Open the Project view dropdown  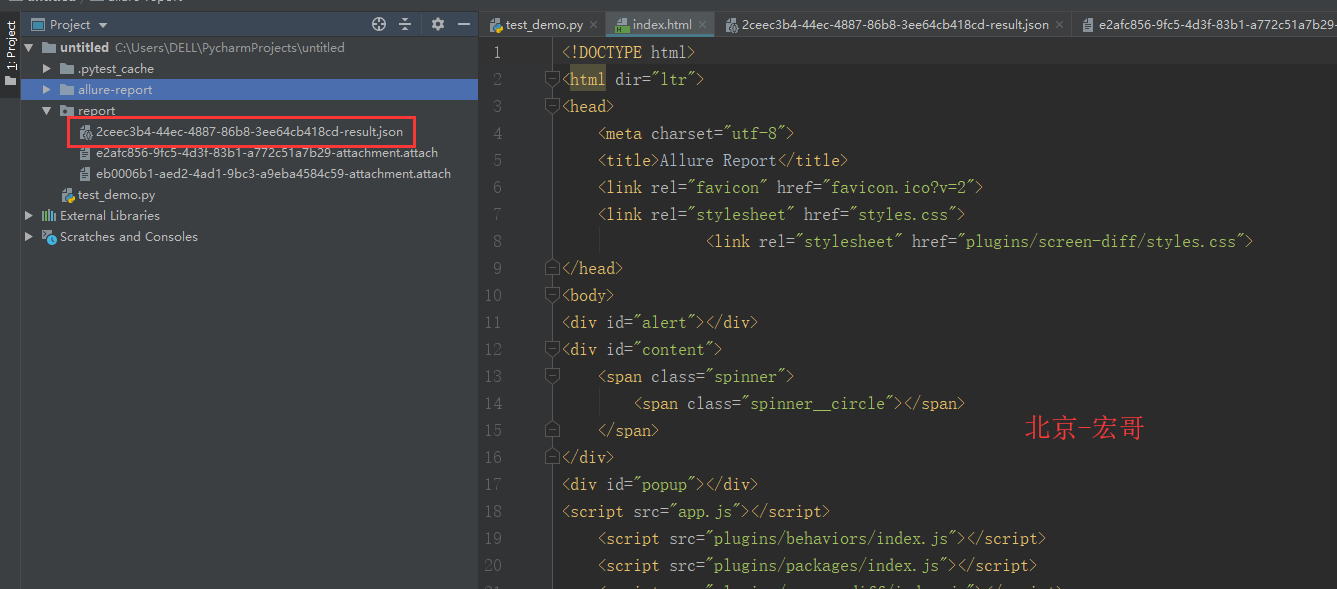[x=69, y=24]
